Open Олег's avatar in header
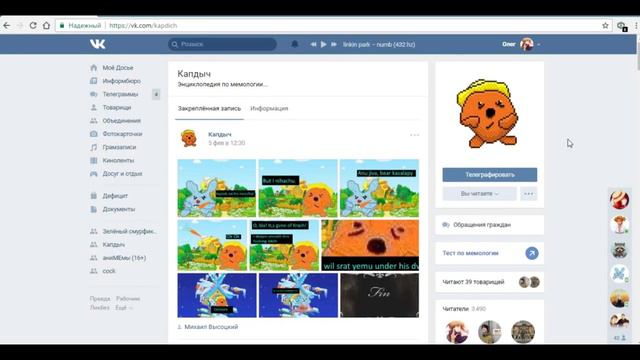 click(x=527, y=44)
